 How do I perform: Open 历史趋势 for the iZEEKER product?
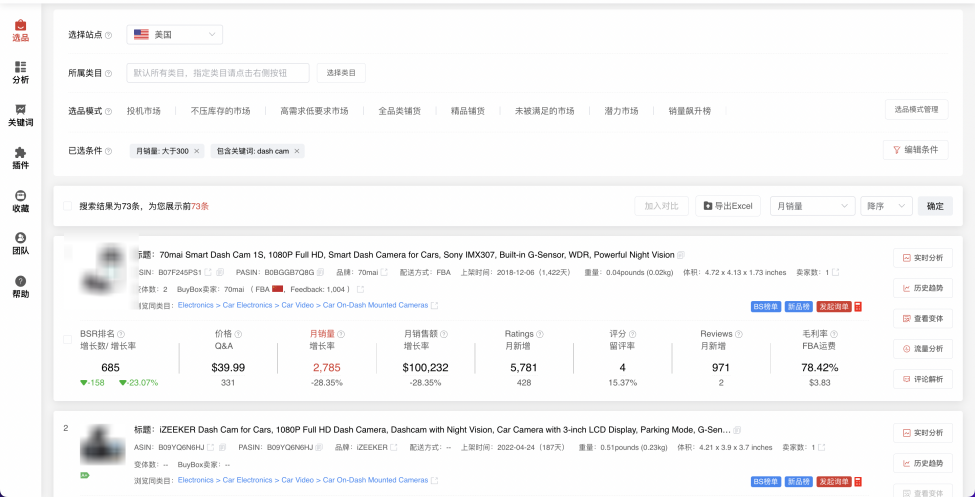coord(923,463)
